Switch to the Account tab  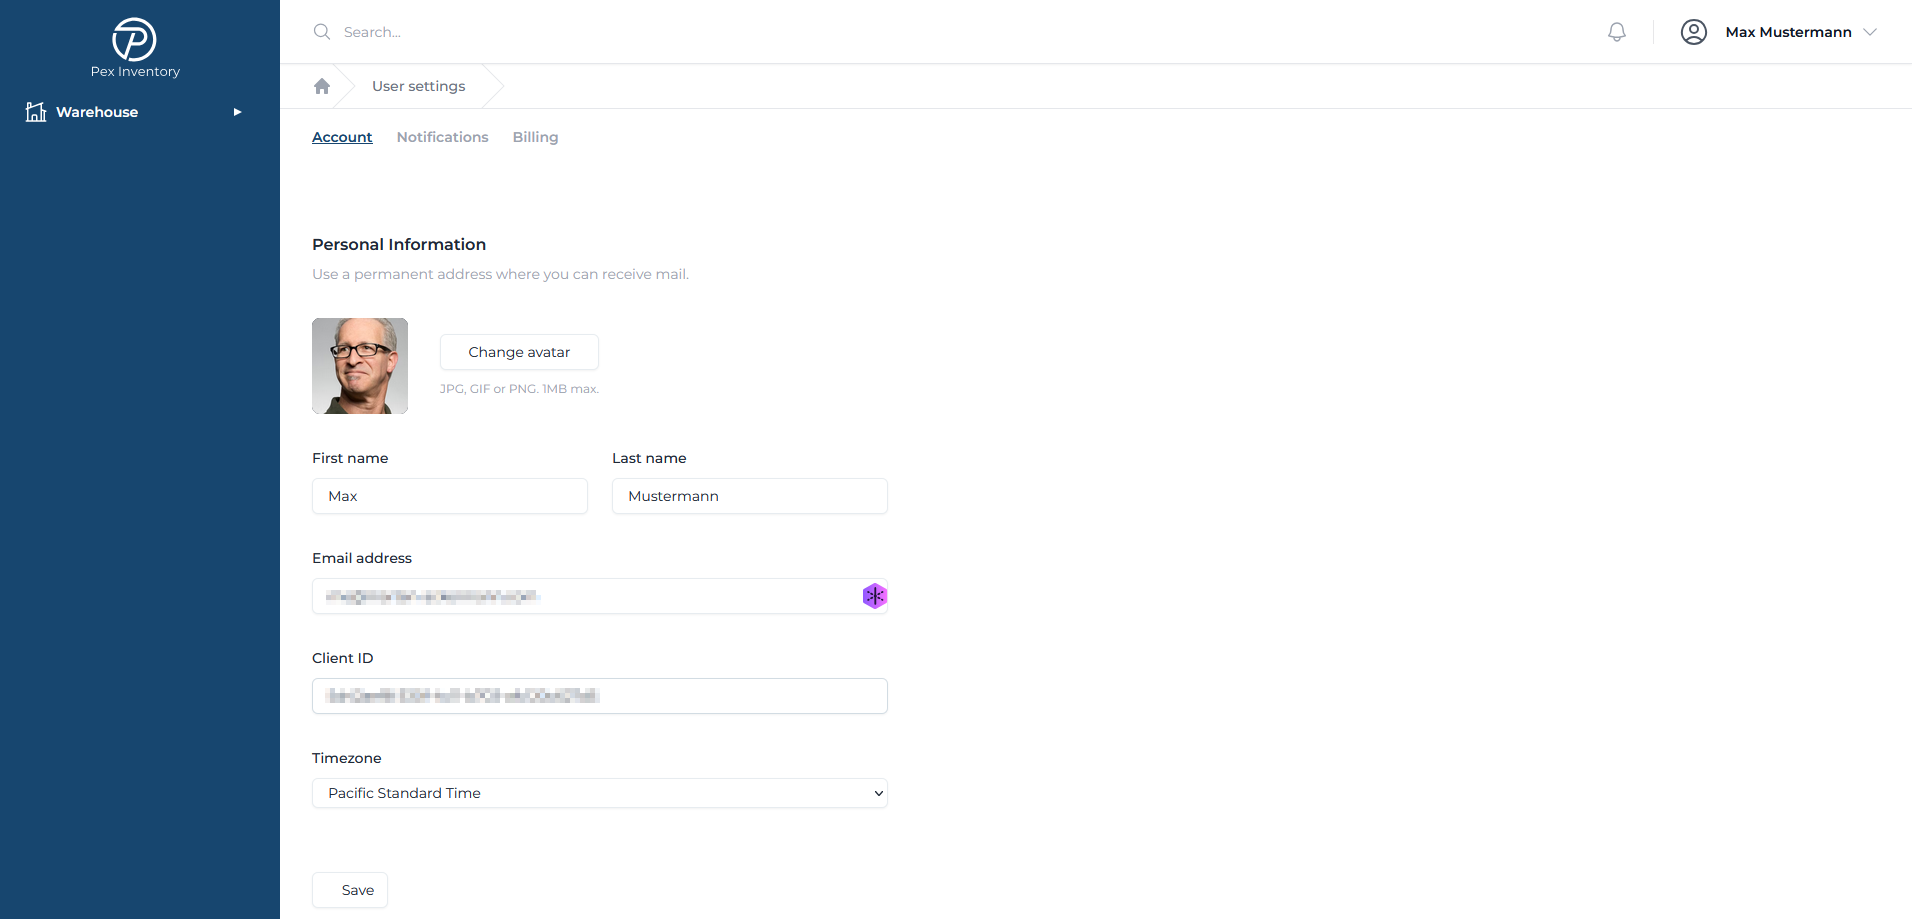pyautogui.click(x=342, y=137)
